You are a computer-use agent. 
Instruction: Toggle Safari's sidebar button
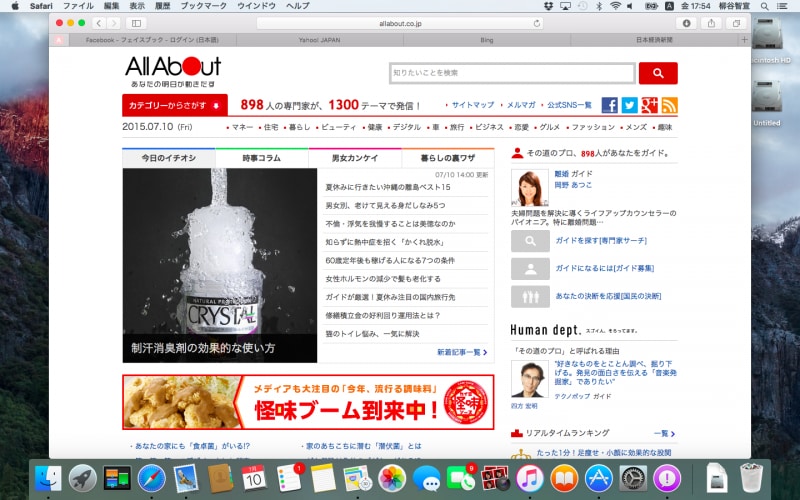coord(136,23)
